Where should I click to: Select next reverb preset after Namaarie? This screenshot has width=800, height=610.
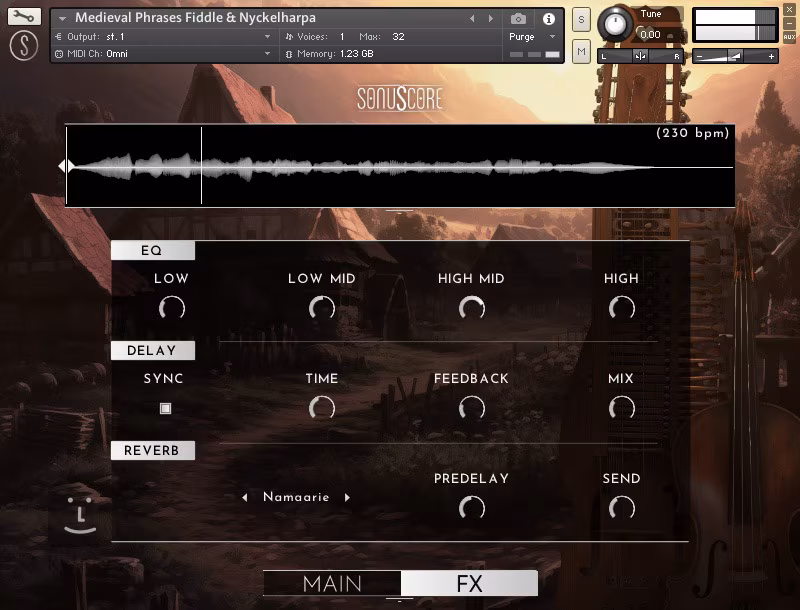pyautogui.click(x=348, y=498)
